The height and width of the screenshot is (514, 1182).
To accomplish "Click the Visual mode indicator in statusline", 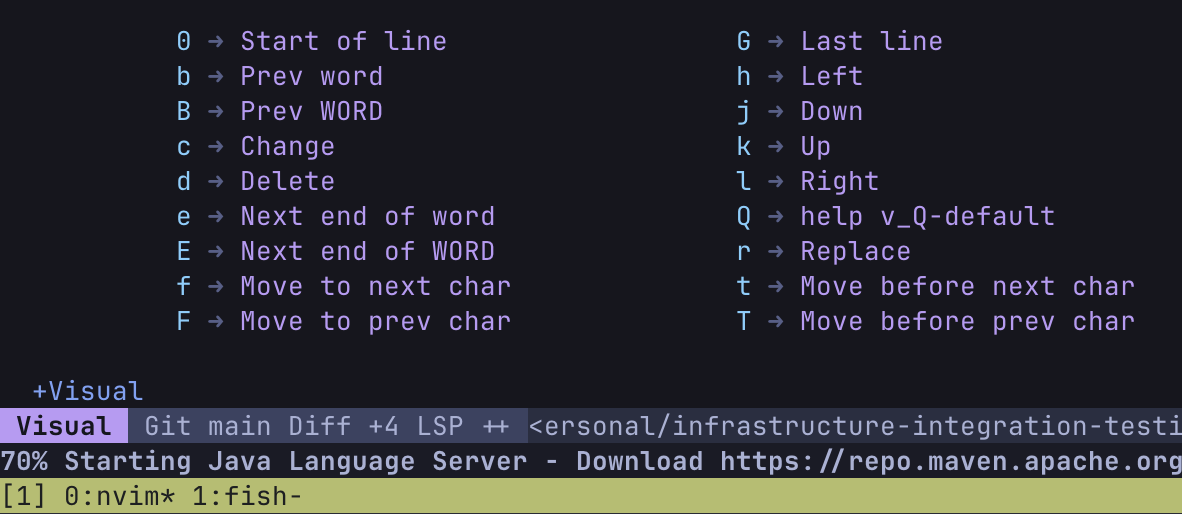I will coord(64,426).
